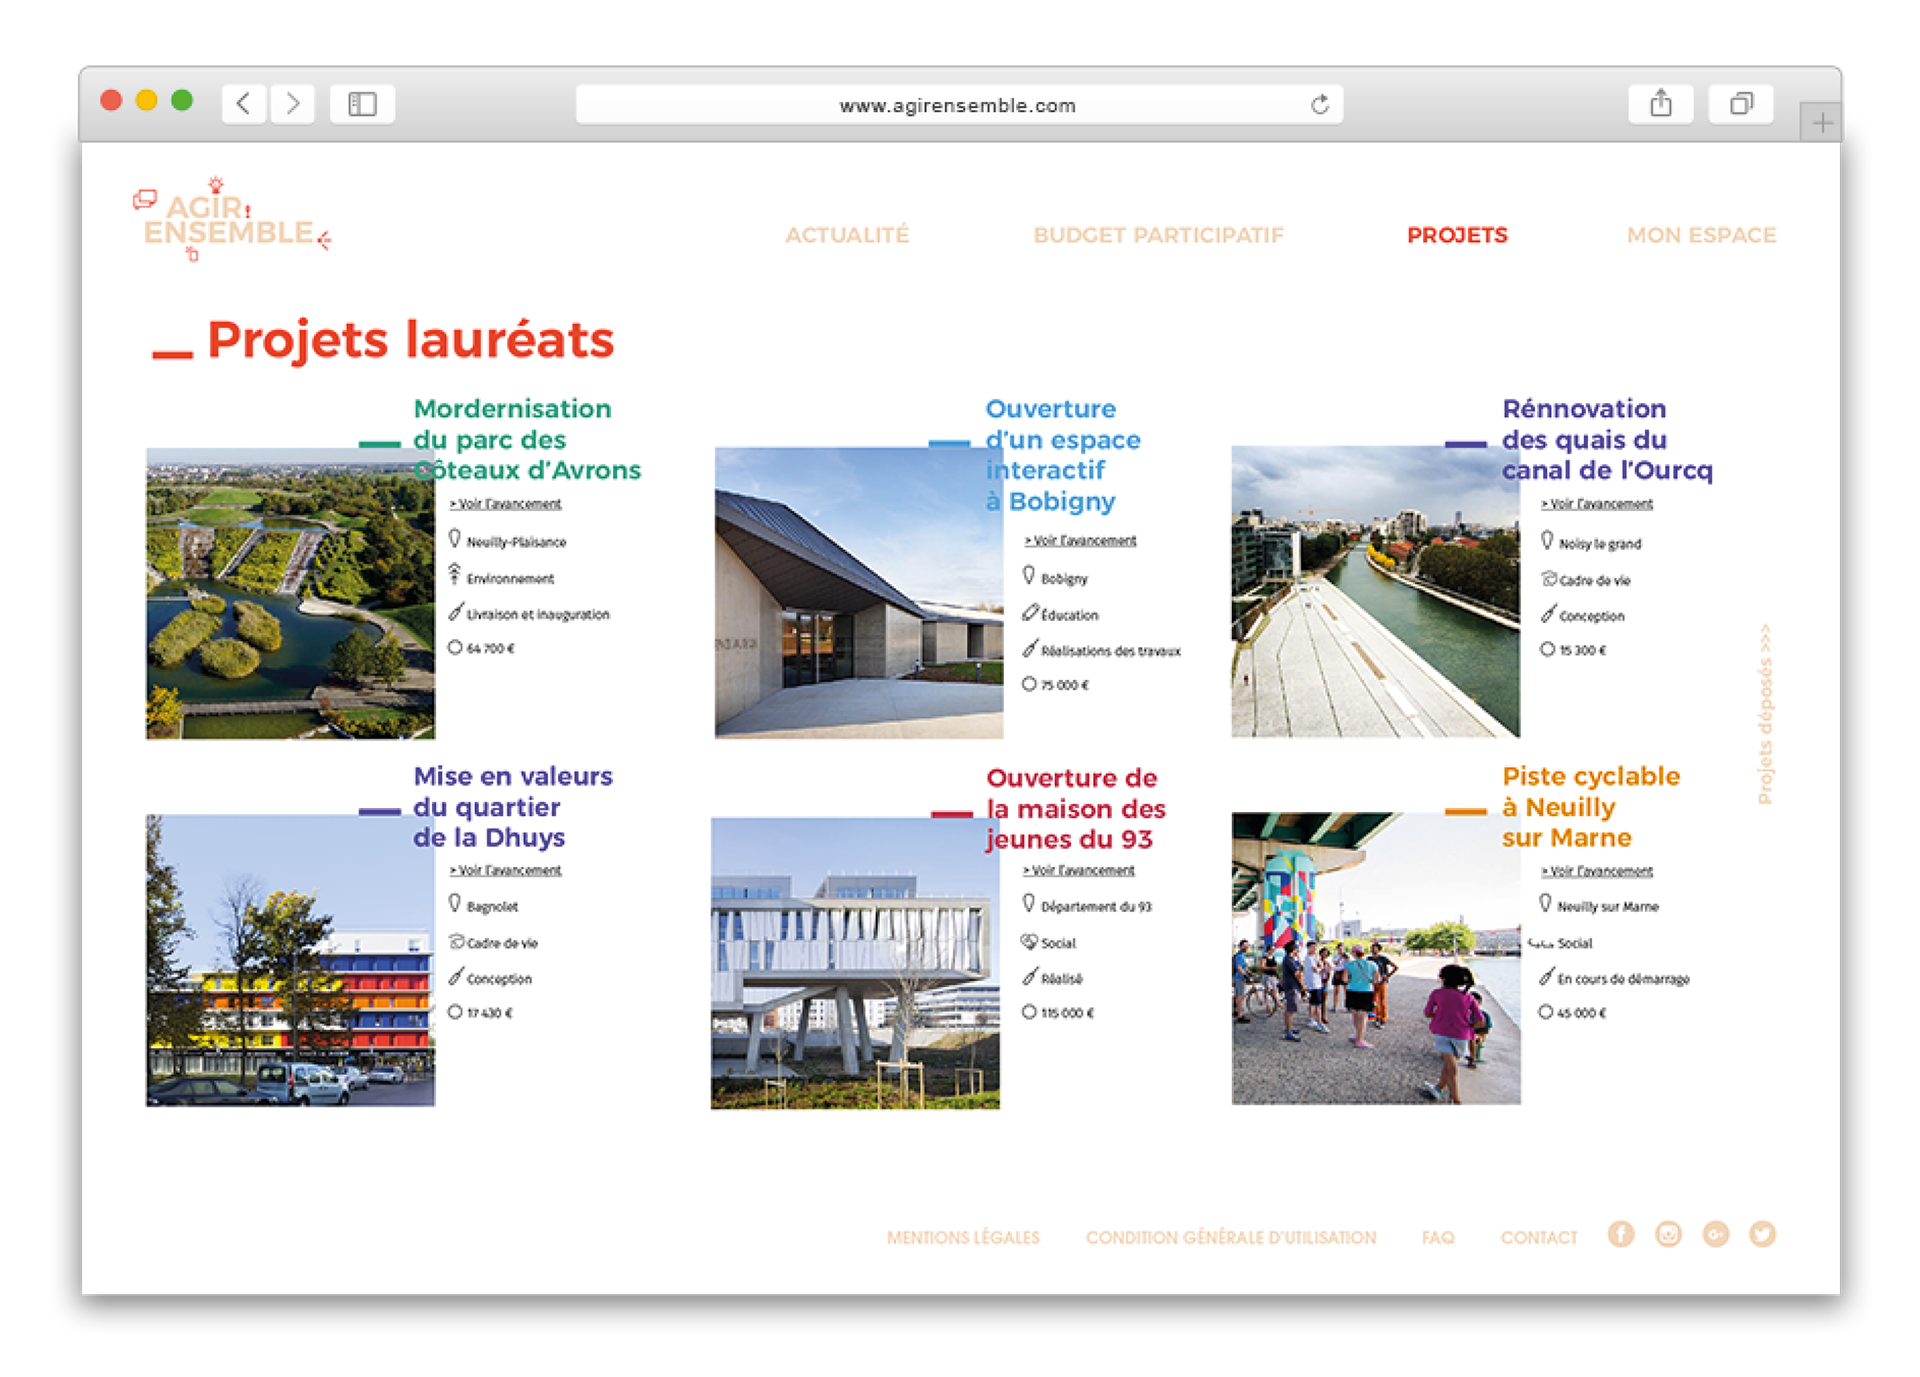Open the FAQ footer link

click(1438, 1237)
